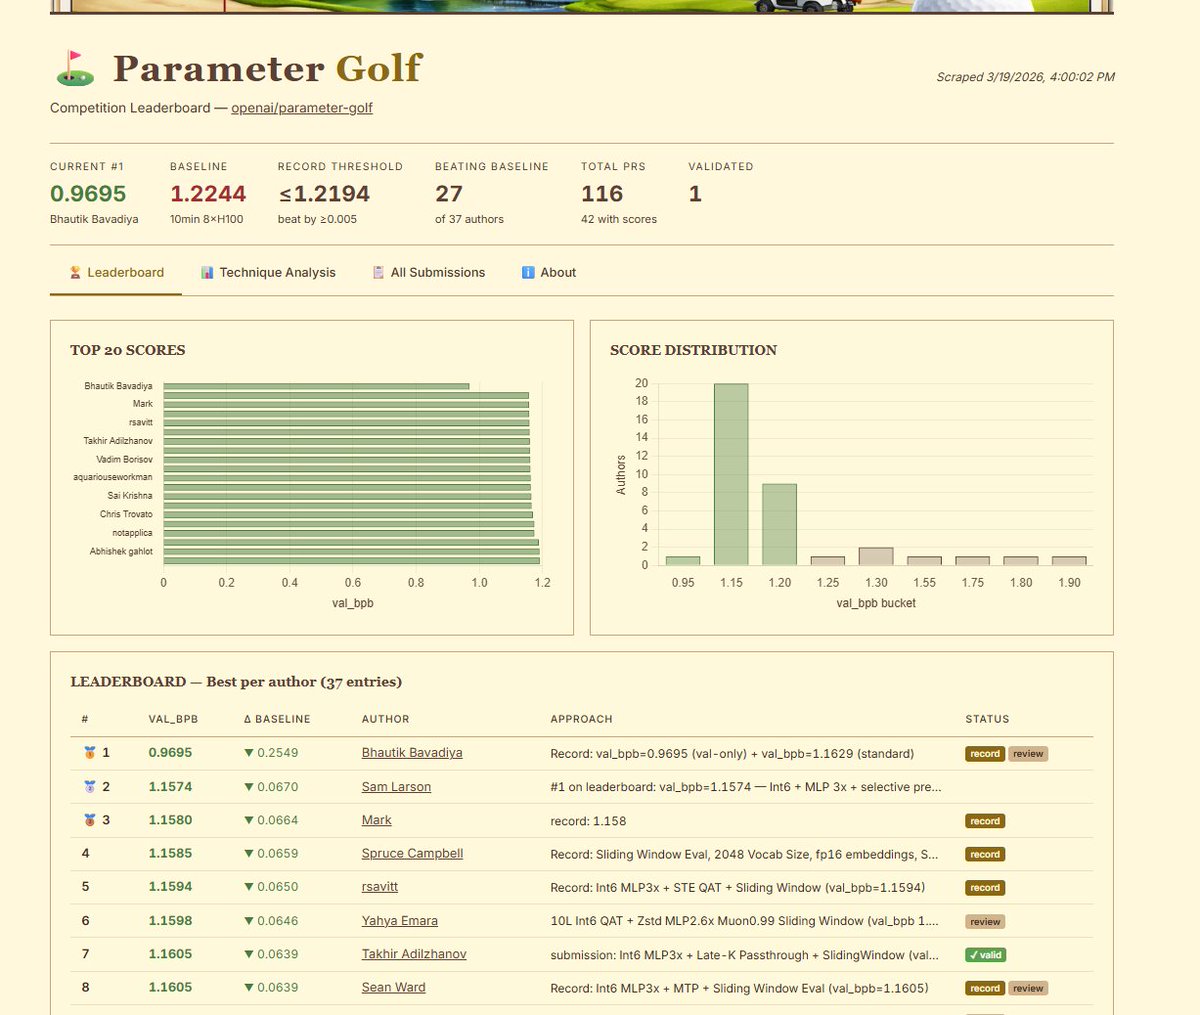1200x1015 pixels.
Task: Click the gold medal icon in row 1
Action: pyautogui.click(x=90, y=753)
